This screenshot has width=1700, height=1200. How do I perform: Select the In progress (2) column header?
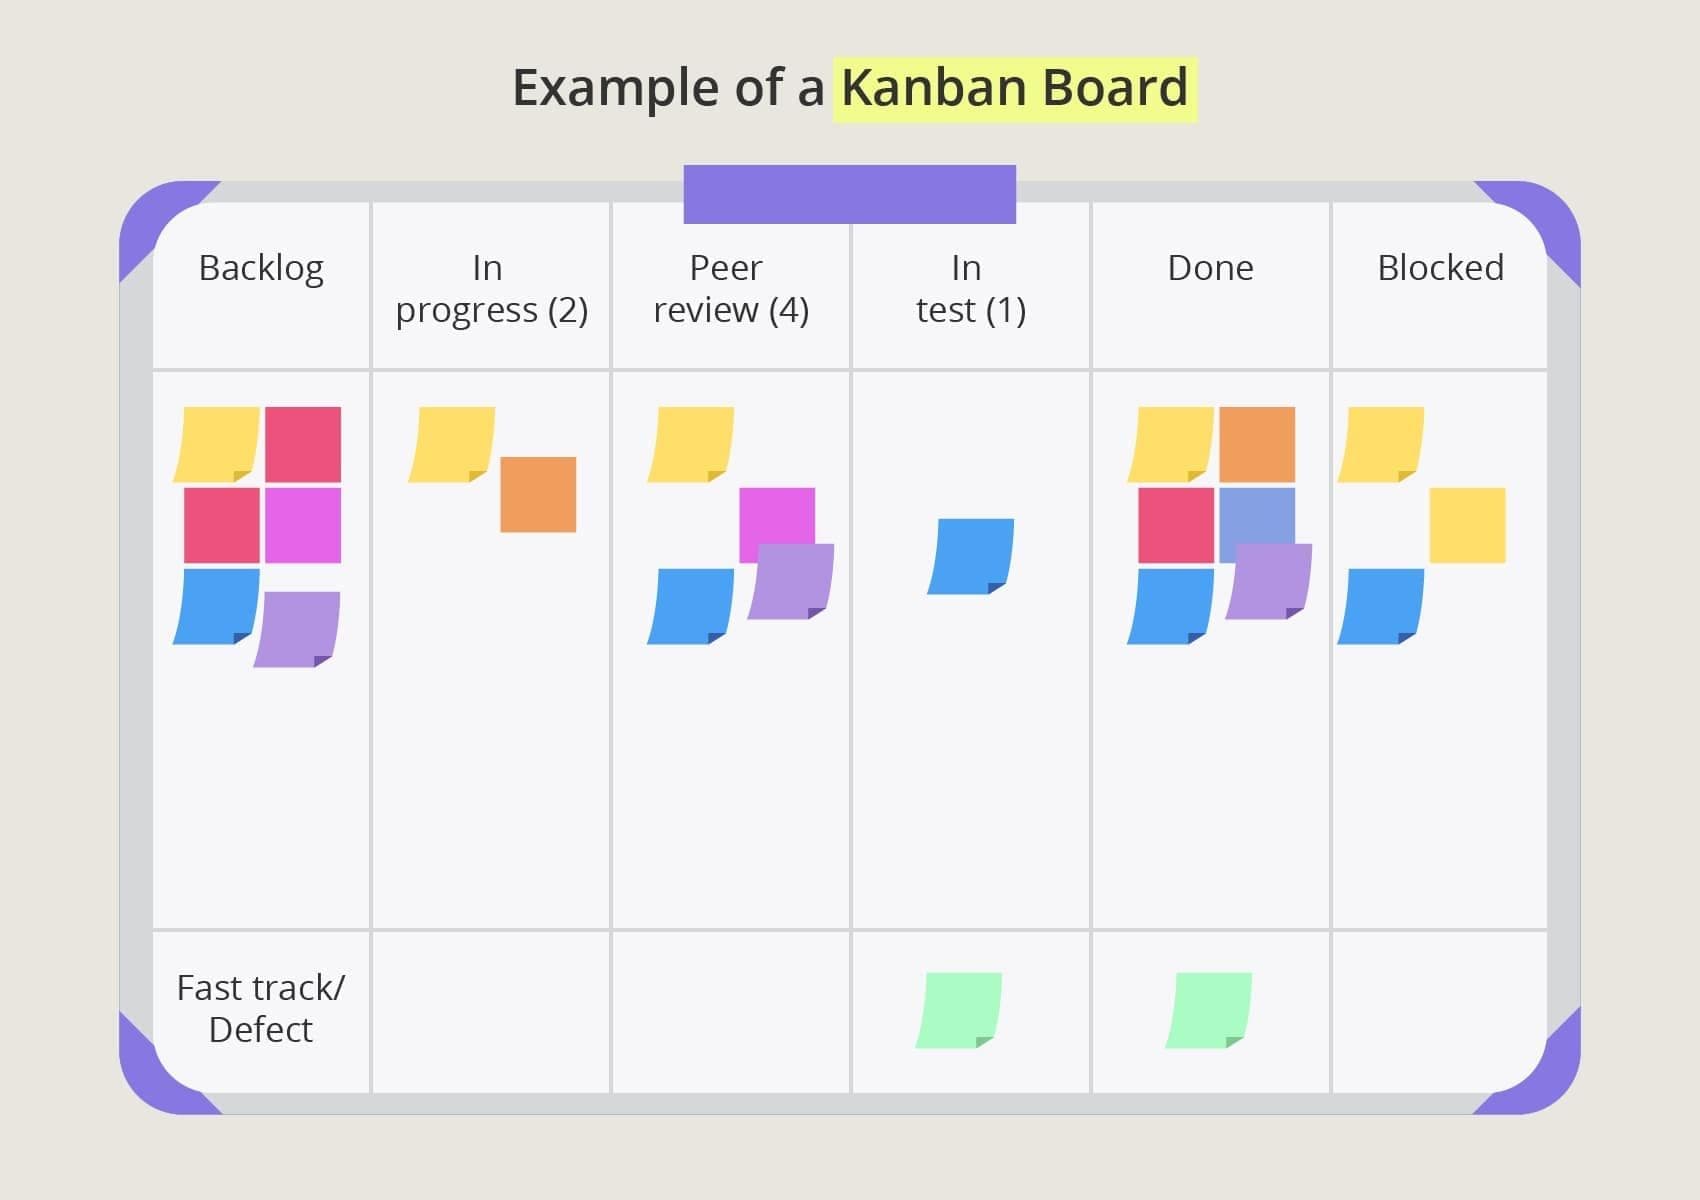491,288
